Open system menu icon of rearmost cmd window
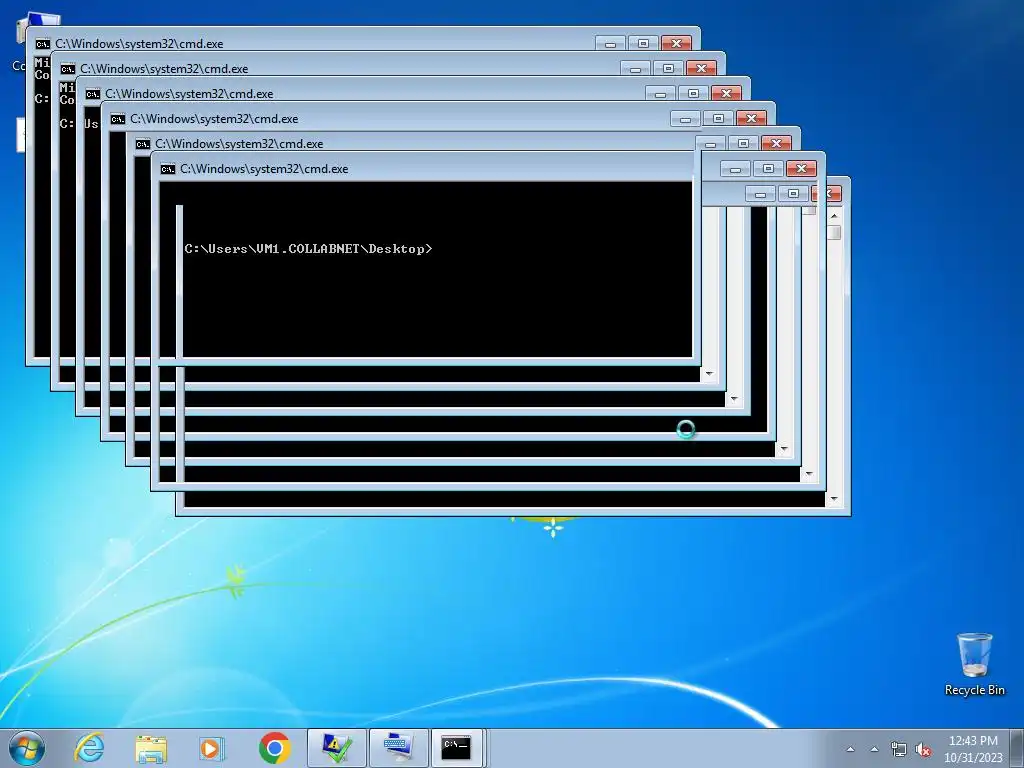This screenshot has width=1024, height=768. point(43,44)
